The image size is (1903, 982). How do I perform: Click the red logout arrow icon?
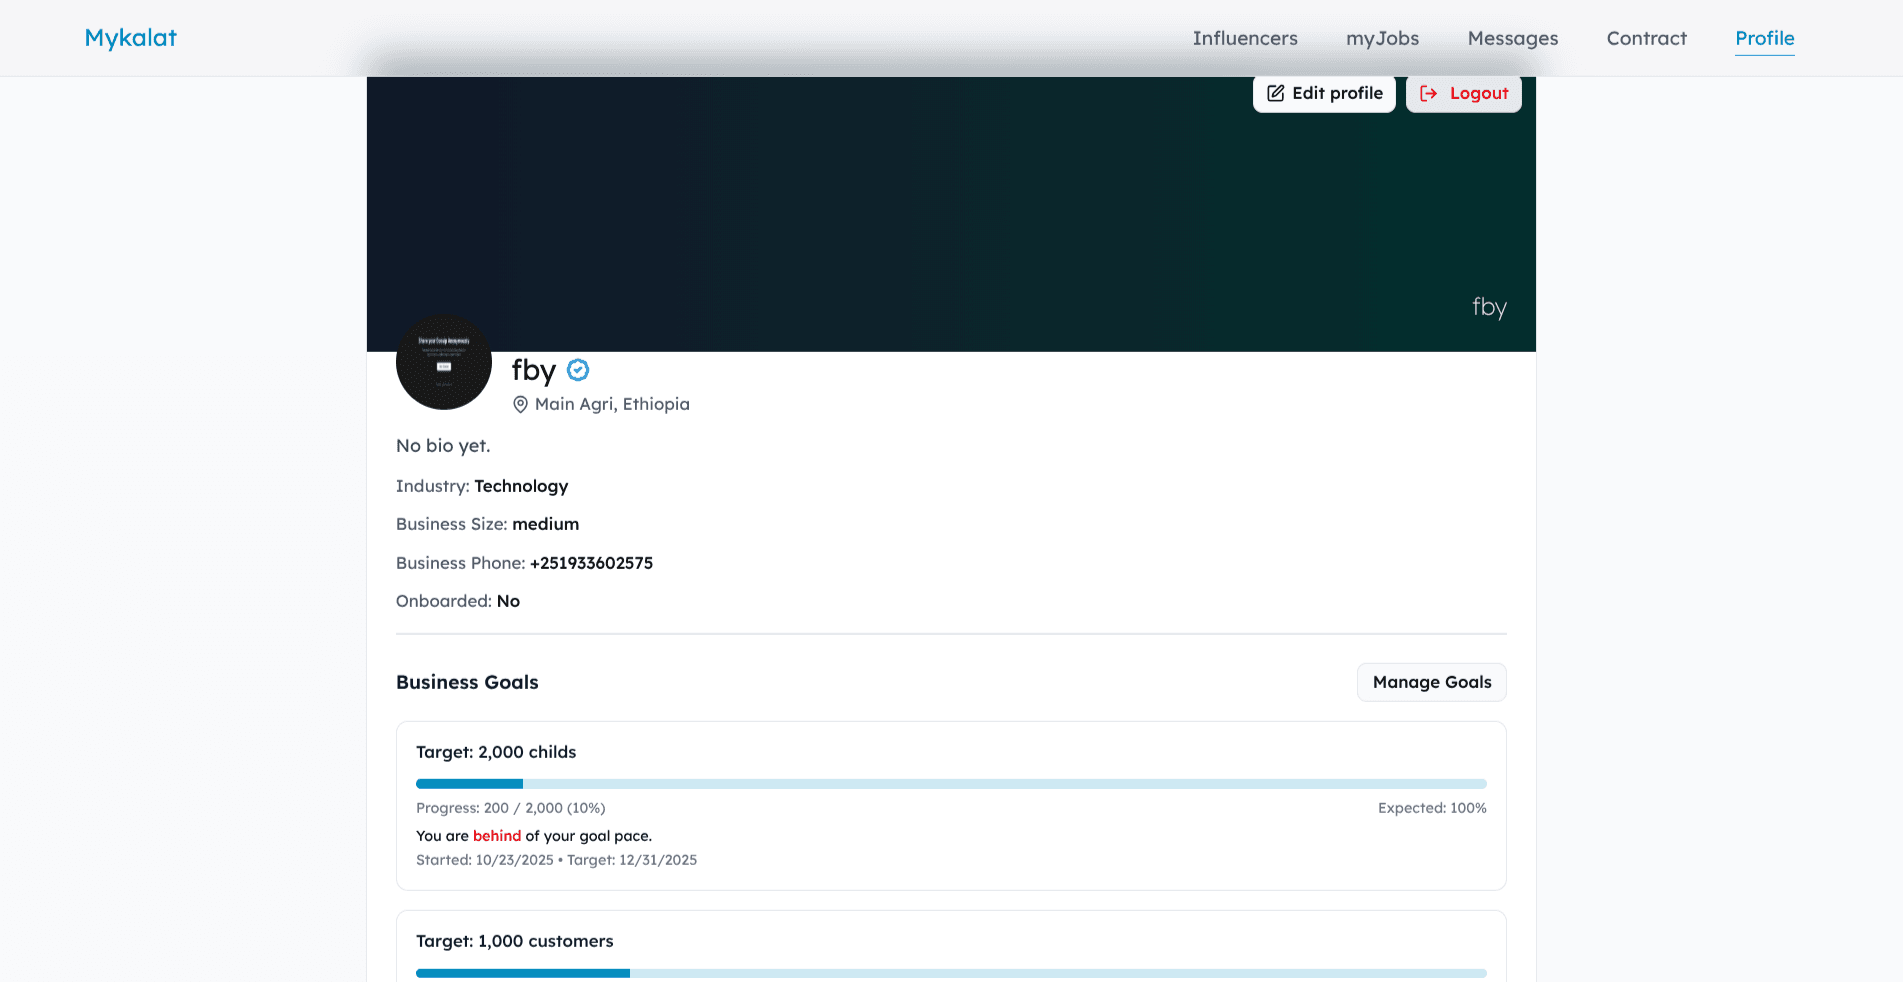[x=1429, y=93]
